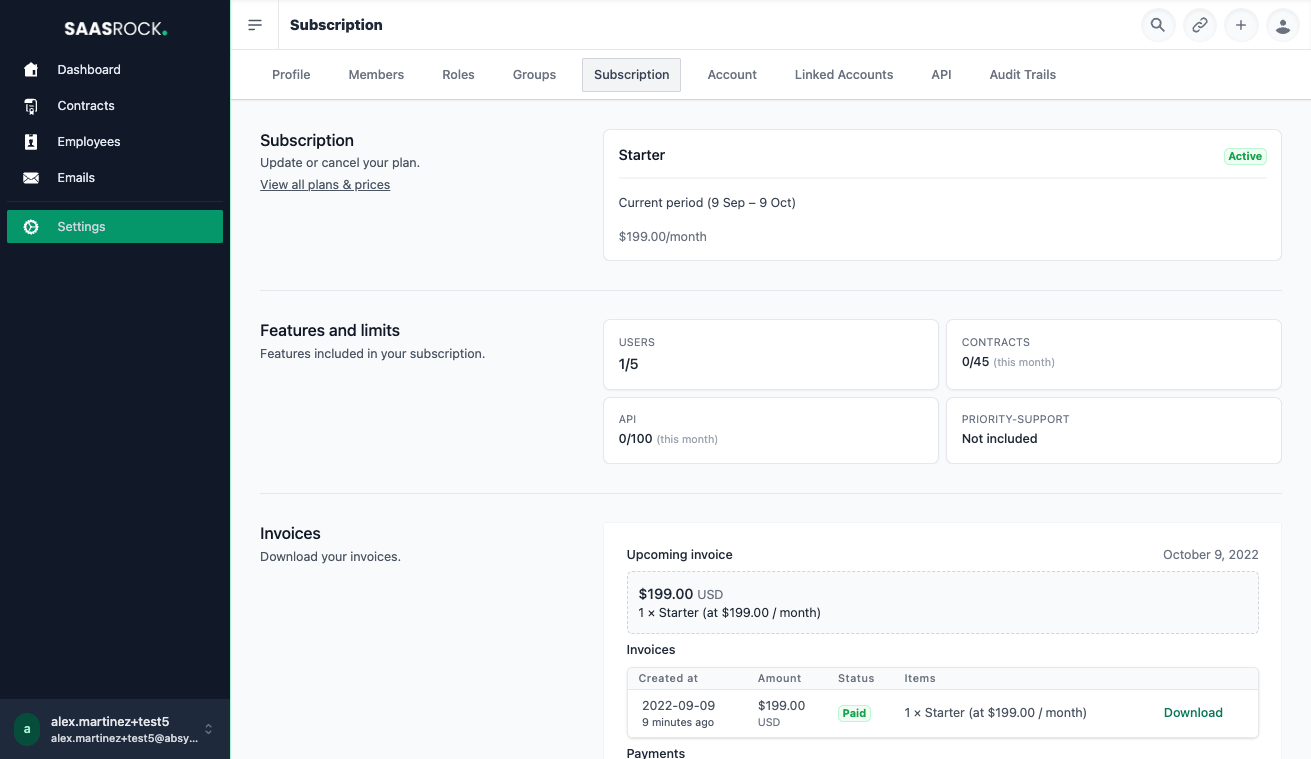Open Emails in the sidebar
The image size is (1311, 759).
coord(115,178)
